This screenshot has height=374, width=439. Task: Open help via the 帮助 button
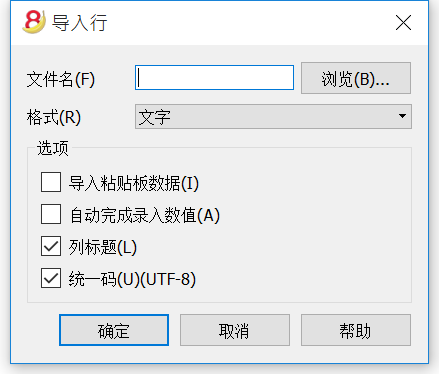[x=356, y=330]
